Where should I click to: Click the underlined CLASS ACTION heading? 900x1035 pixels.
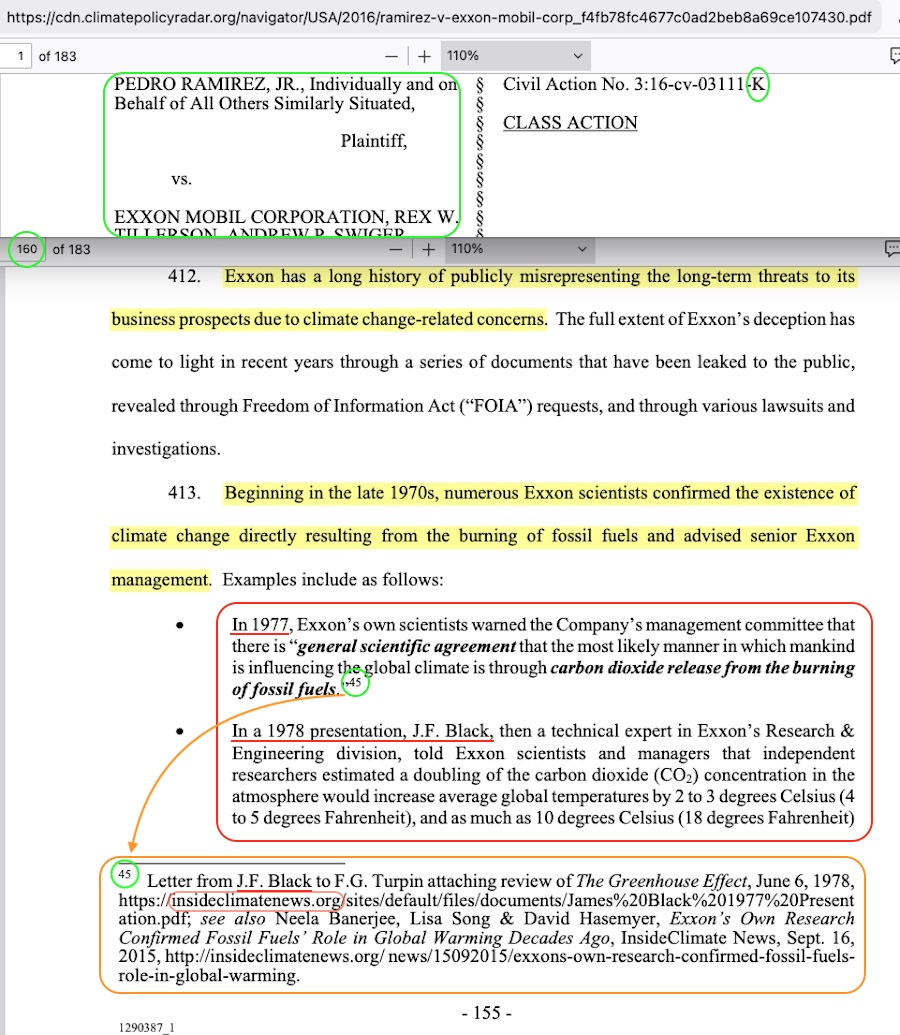[x=570, y=123]
